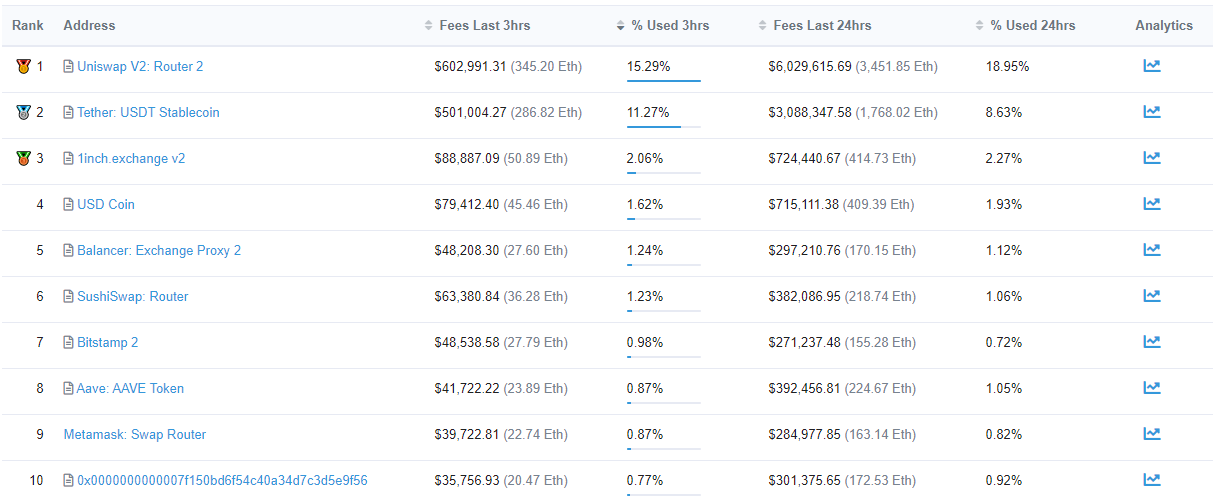Image resolution: width=1213 pixels, height=498 pixels.
Task: Click contract document icon beside Tether USDT
Action: (68, 113)
